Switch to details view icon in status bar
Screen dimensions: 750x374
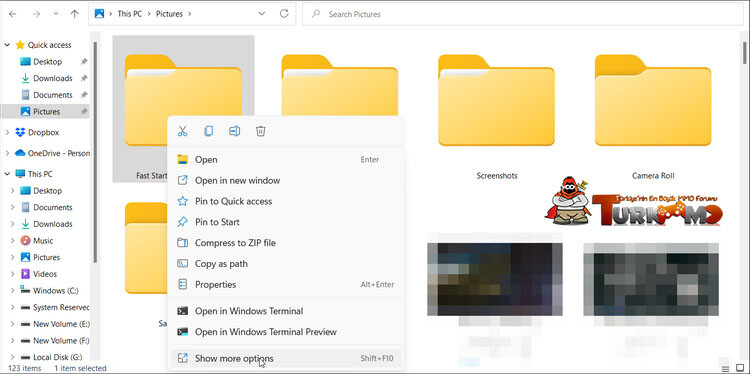pyautogui.click(x=726, y=368)
